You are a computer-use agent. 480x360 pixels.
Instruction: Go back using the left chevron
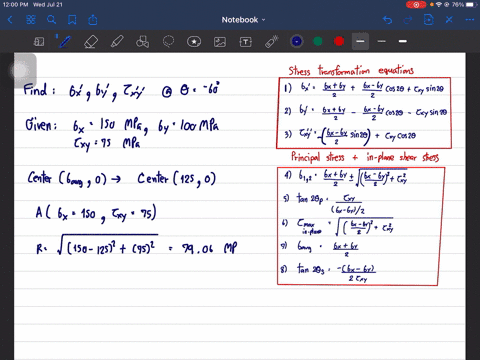point(10,20)
